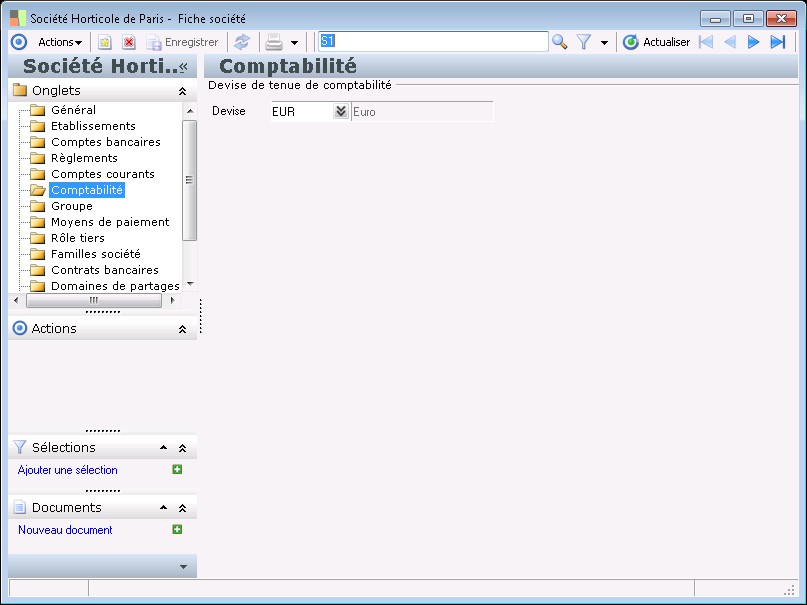The height and width of the screenshot is (605, 807).
Task: Click the Sélections funnel icon
Action: coord(20,447)
